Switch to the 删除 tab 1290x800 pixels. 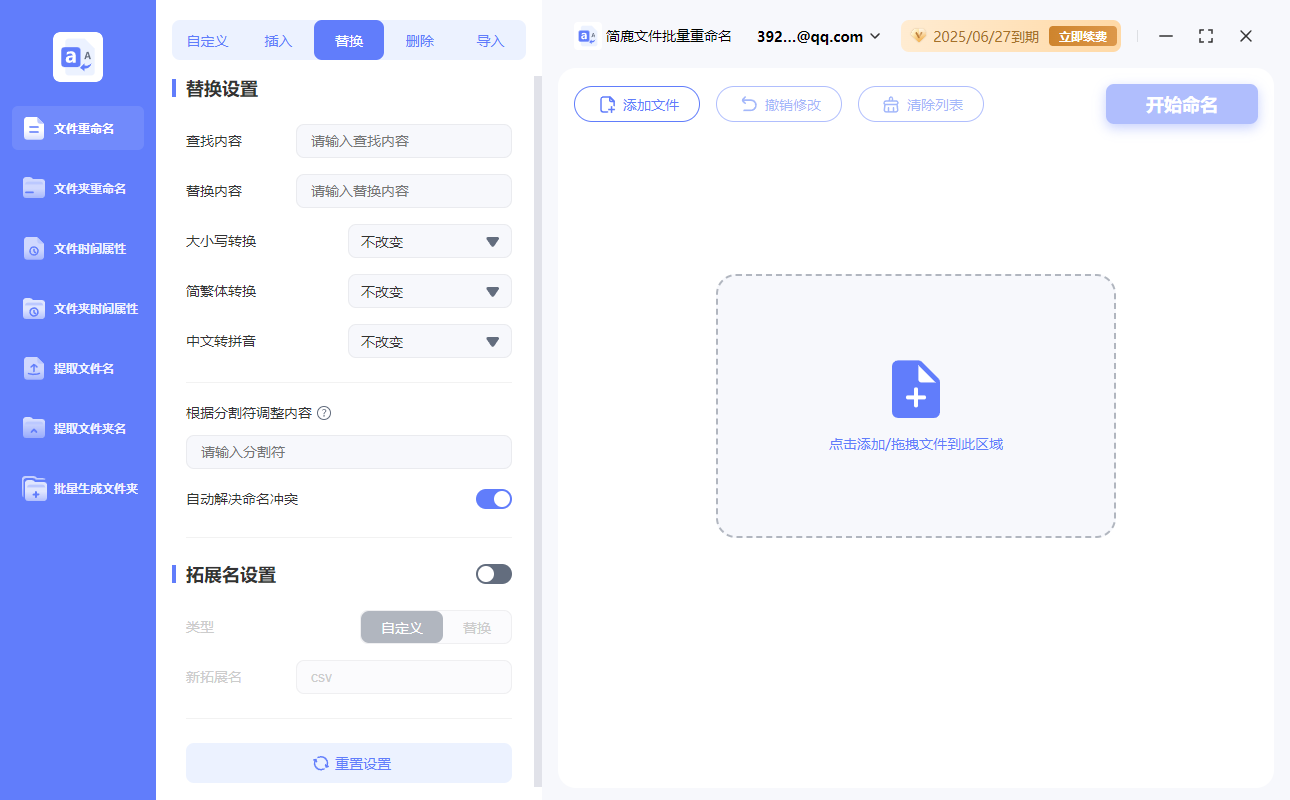419,39
